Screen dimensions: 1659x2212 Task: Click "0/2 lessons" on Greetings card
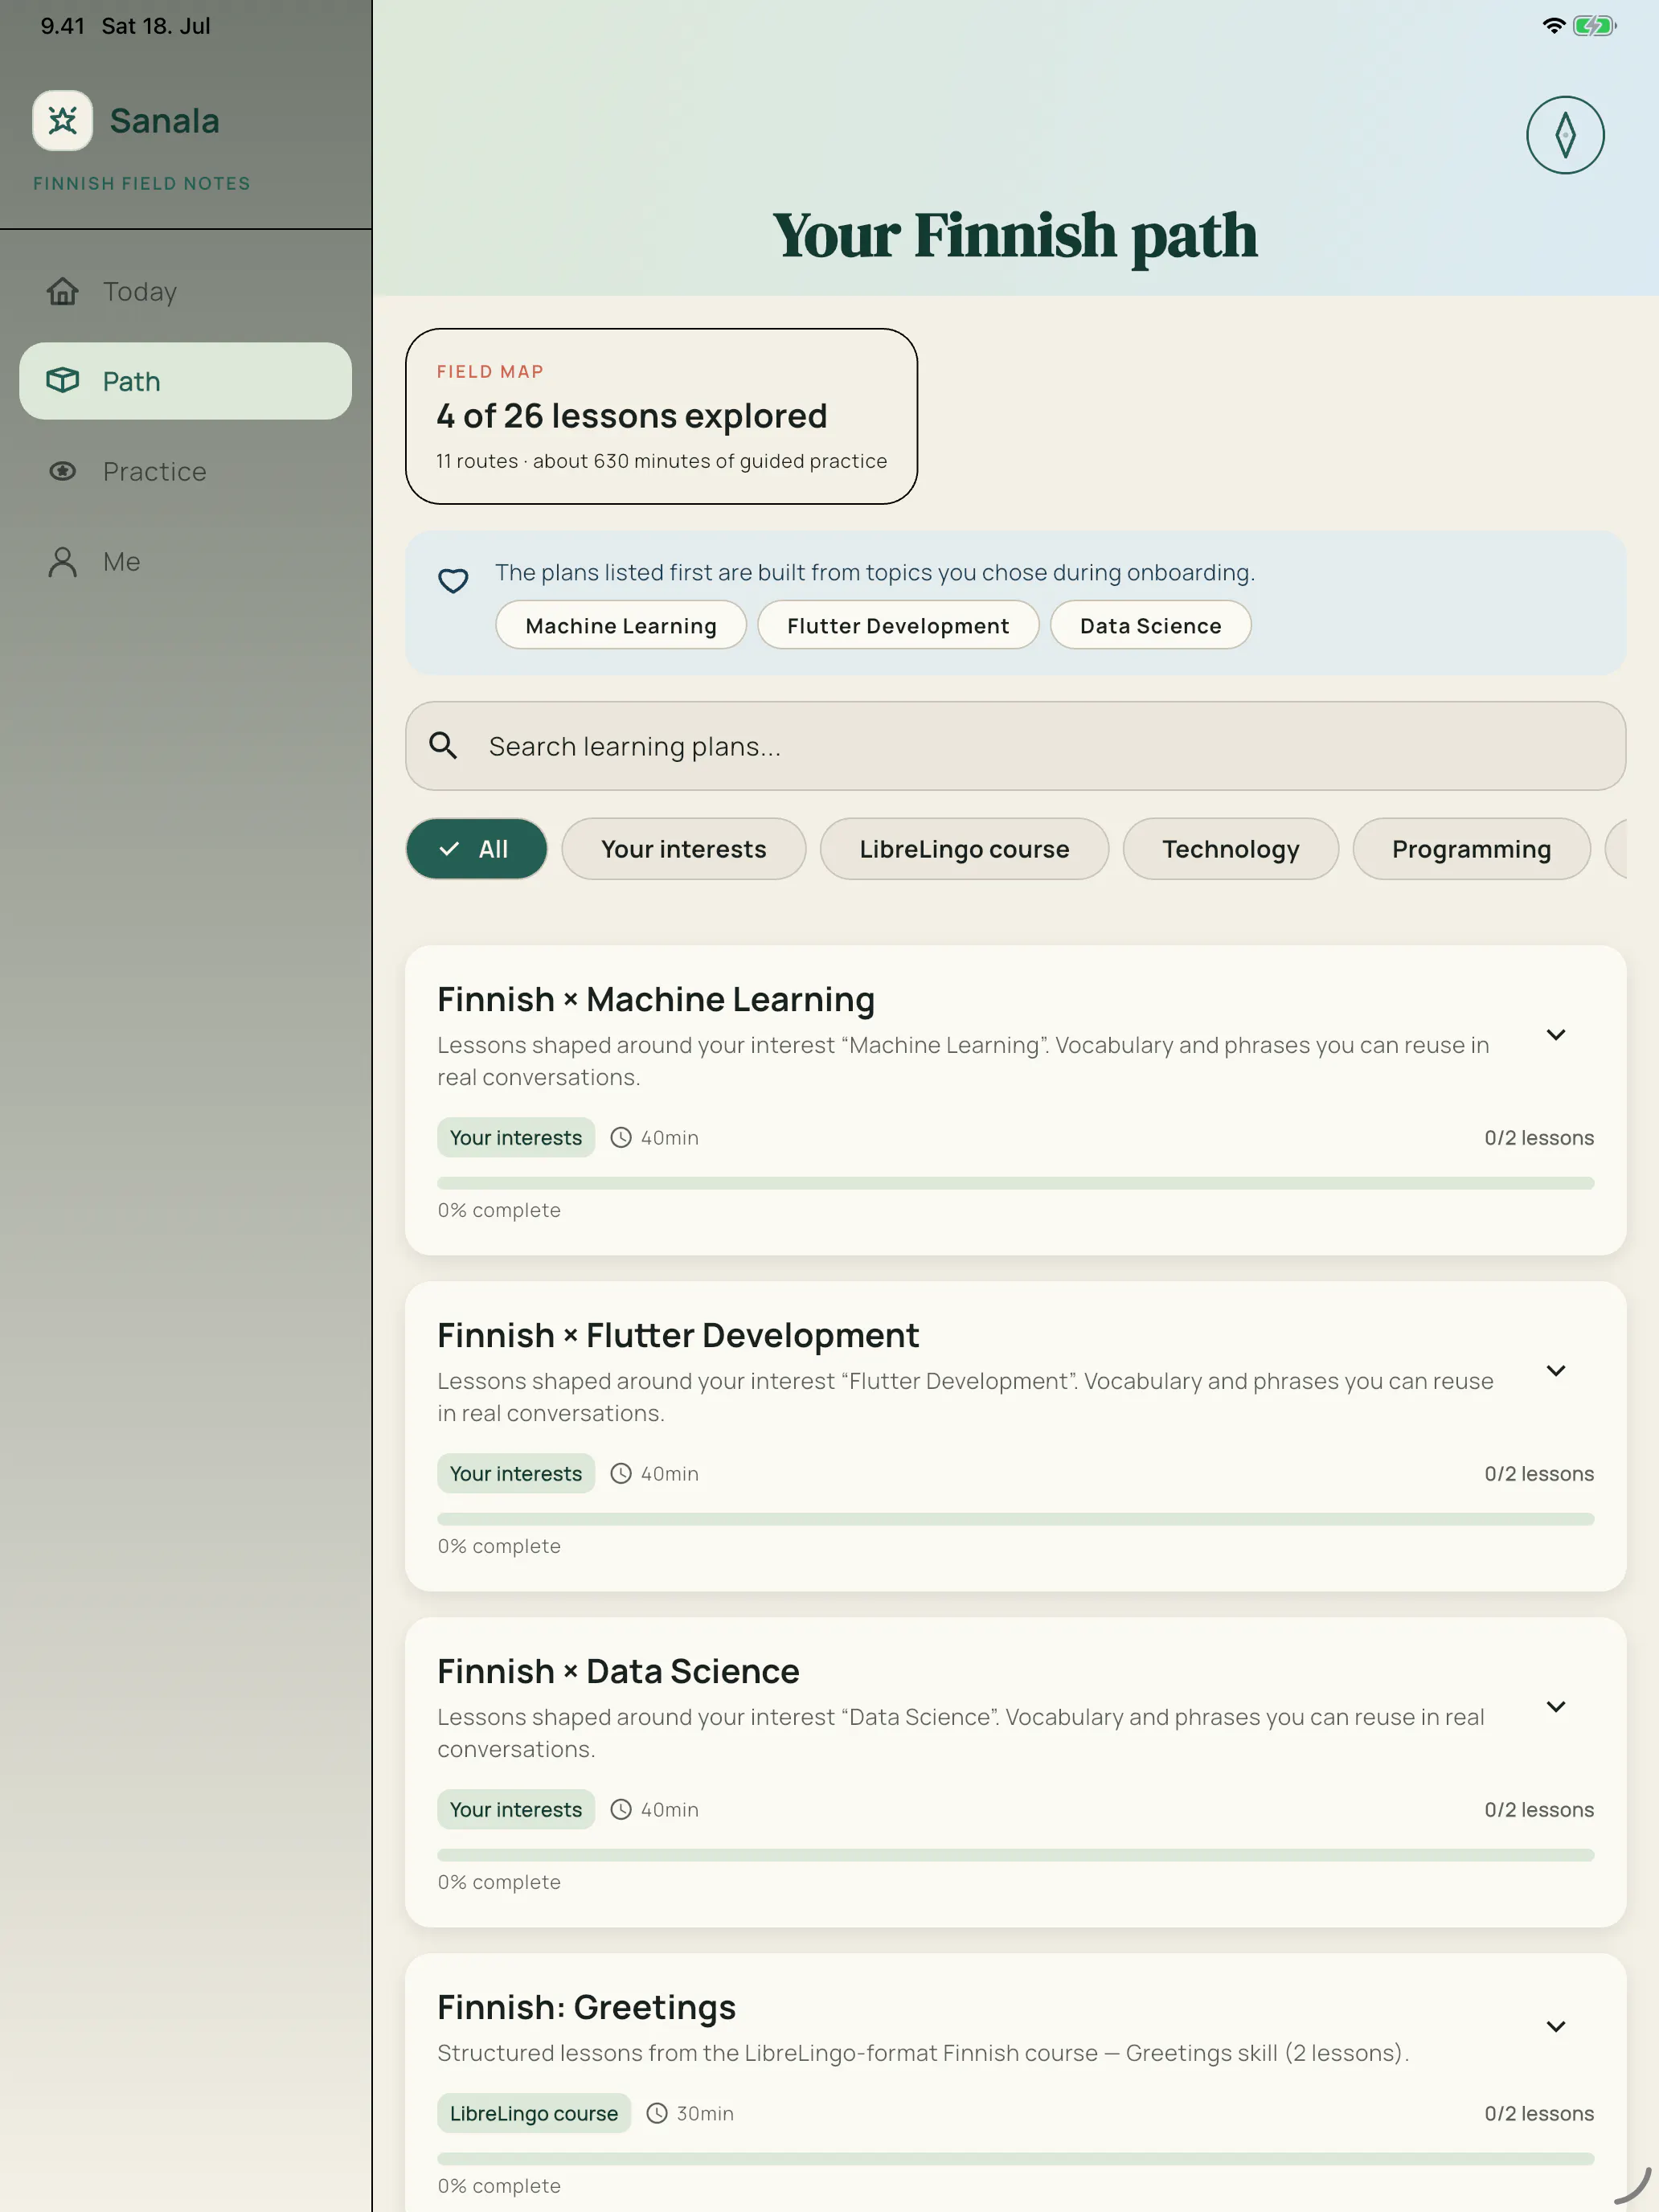[x=1539, y=2113]
